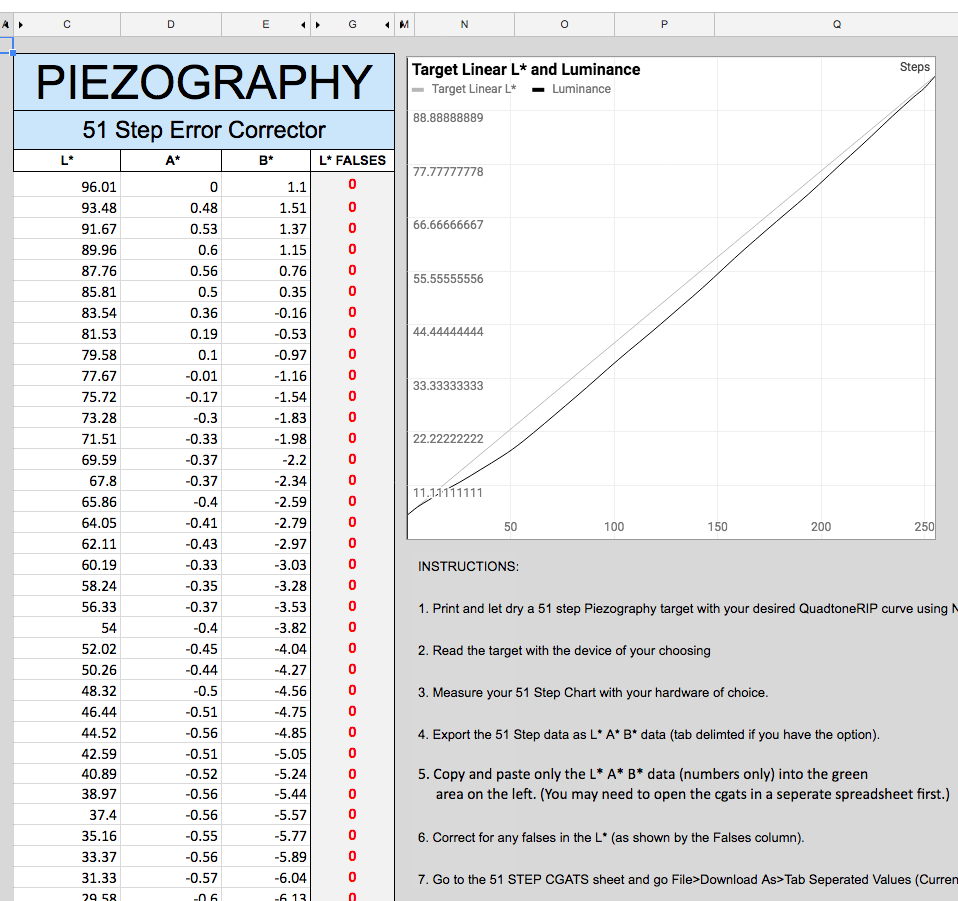This screenshot has height=901, width=958.
Task: Select the B* cell with value 1.51
Action: click(266, 208)
